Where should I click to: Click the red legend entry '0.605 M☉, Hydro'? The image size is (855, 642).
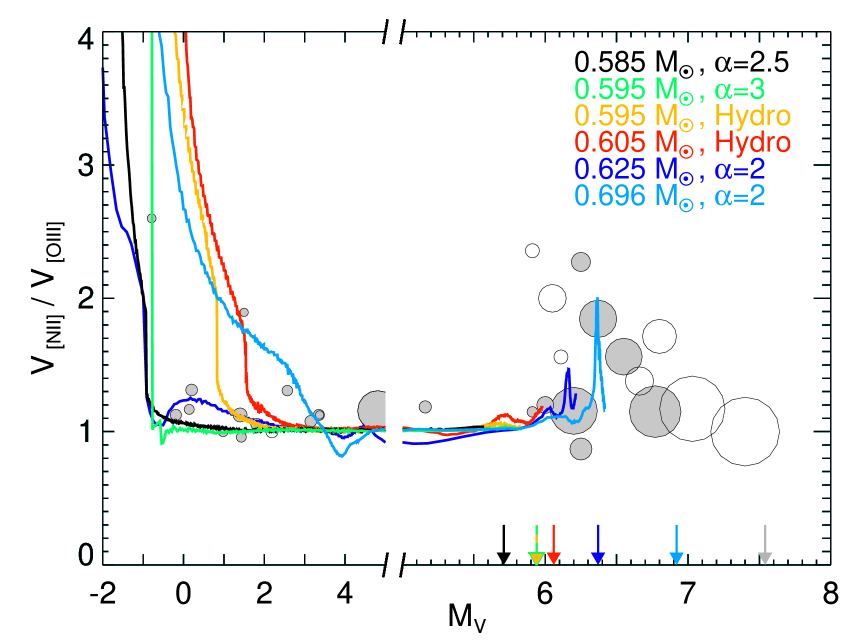[x=683, y=142]
